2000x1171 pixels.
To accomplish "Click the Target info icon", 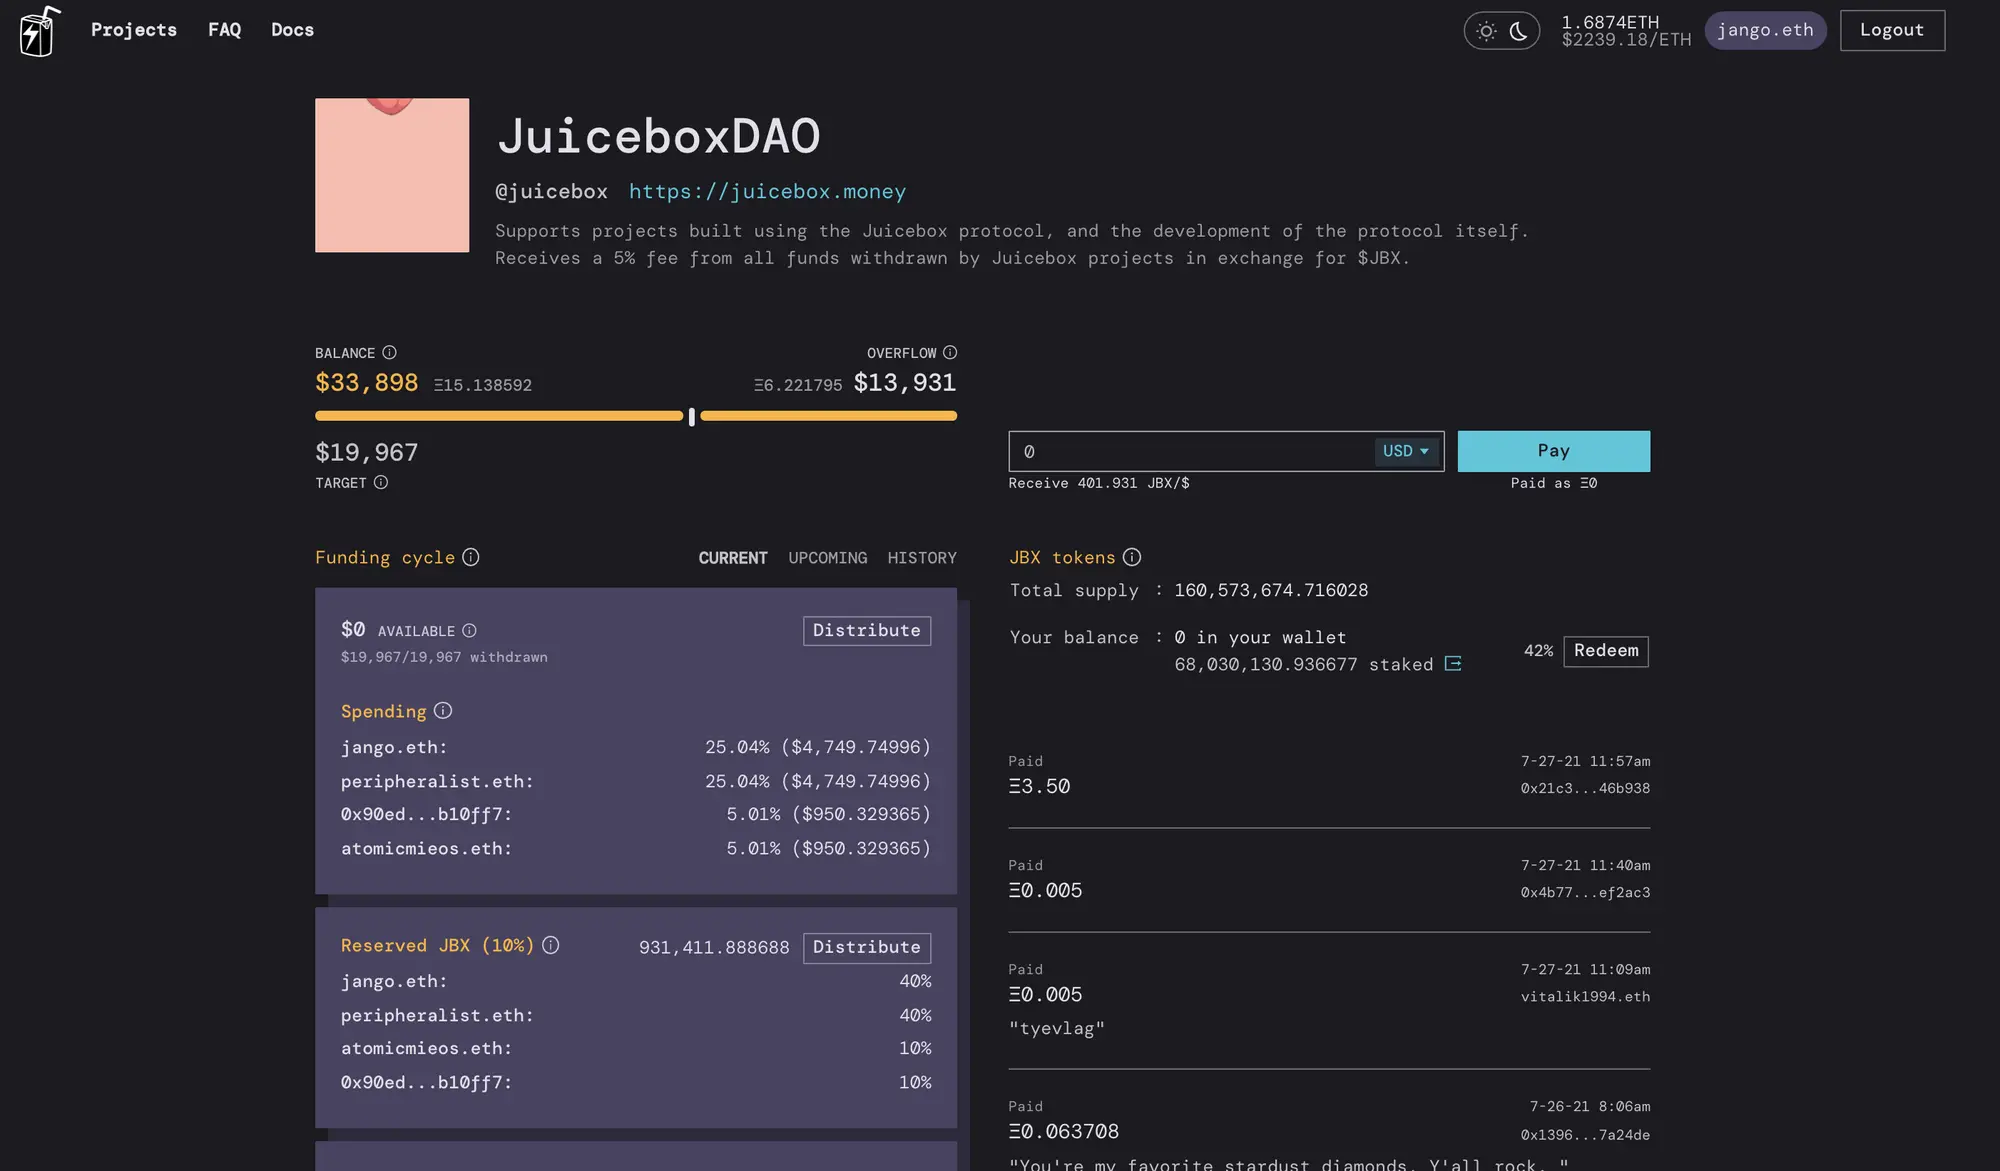I will pos(381,482).
